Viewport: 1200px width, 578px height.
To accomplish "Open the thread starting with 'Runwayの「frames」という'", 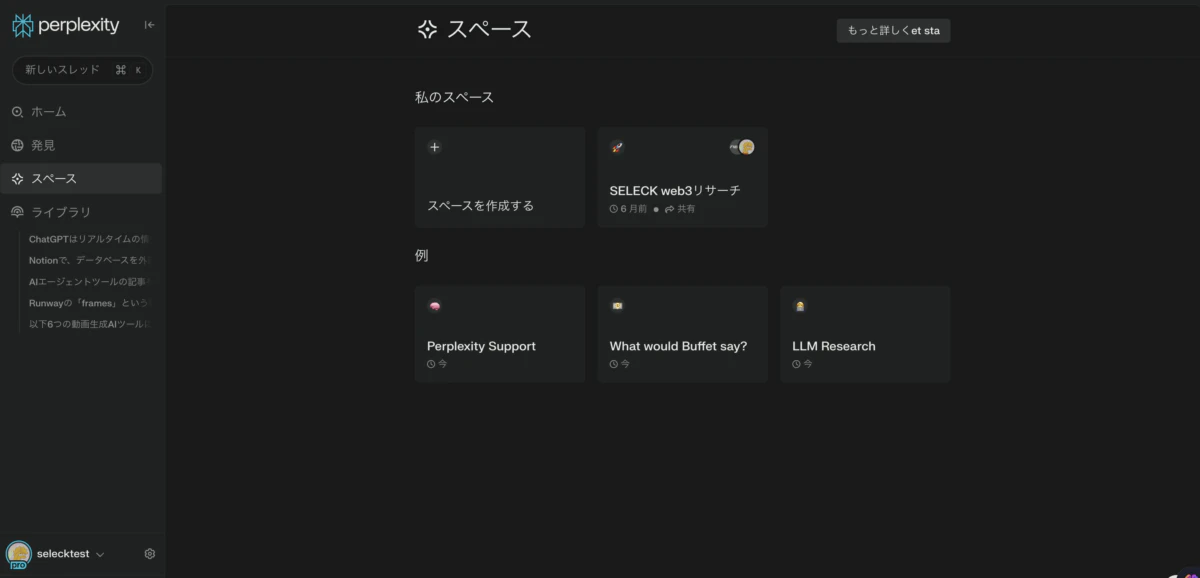I will tap(89, 303).
